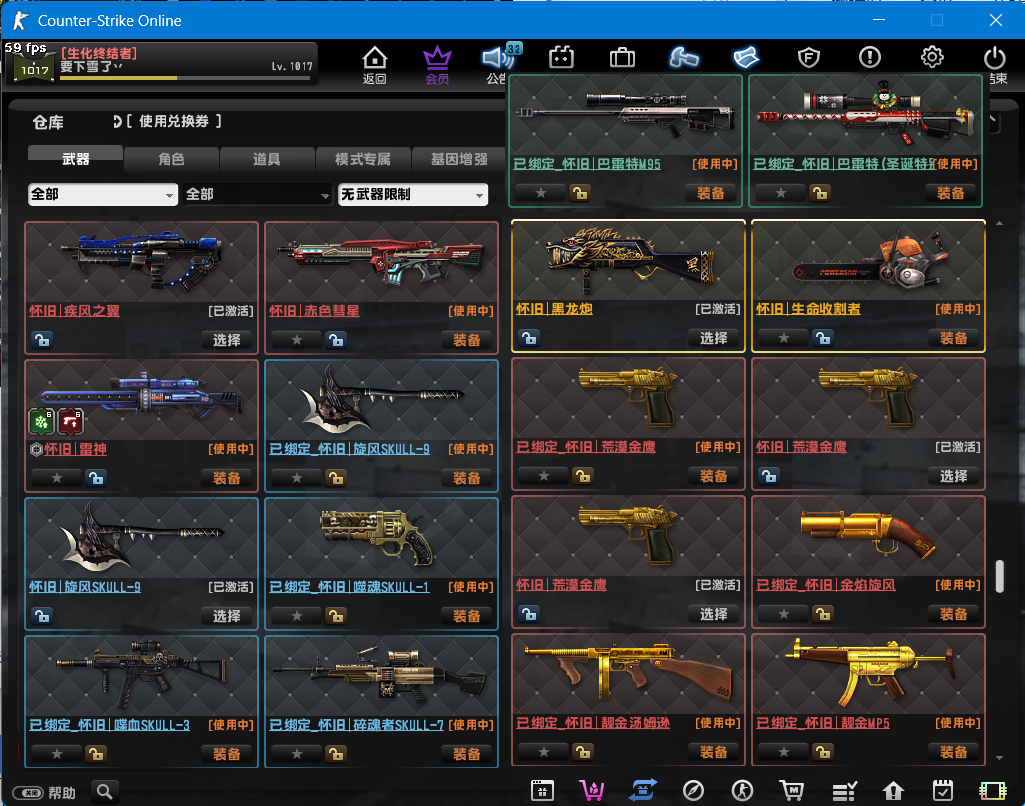Click the circled exclamation mark icon

(870, 58)
